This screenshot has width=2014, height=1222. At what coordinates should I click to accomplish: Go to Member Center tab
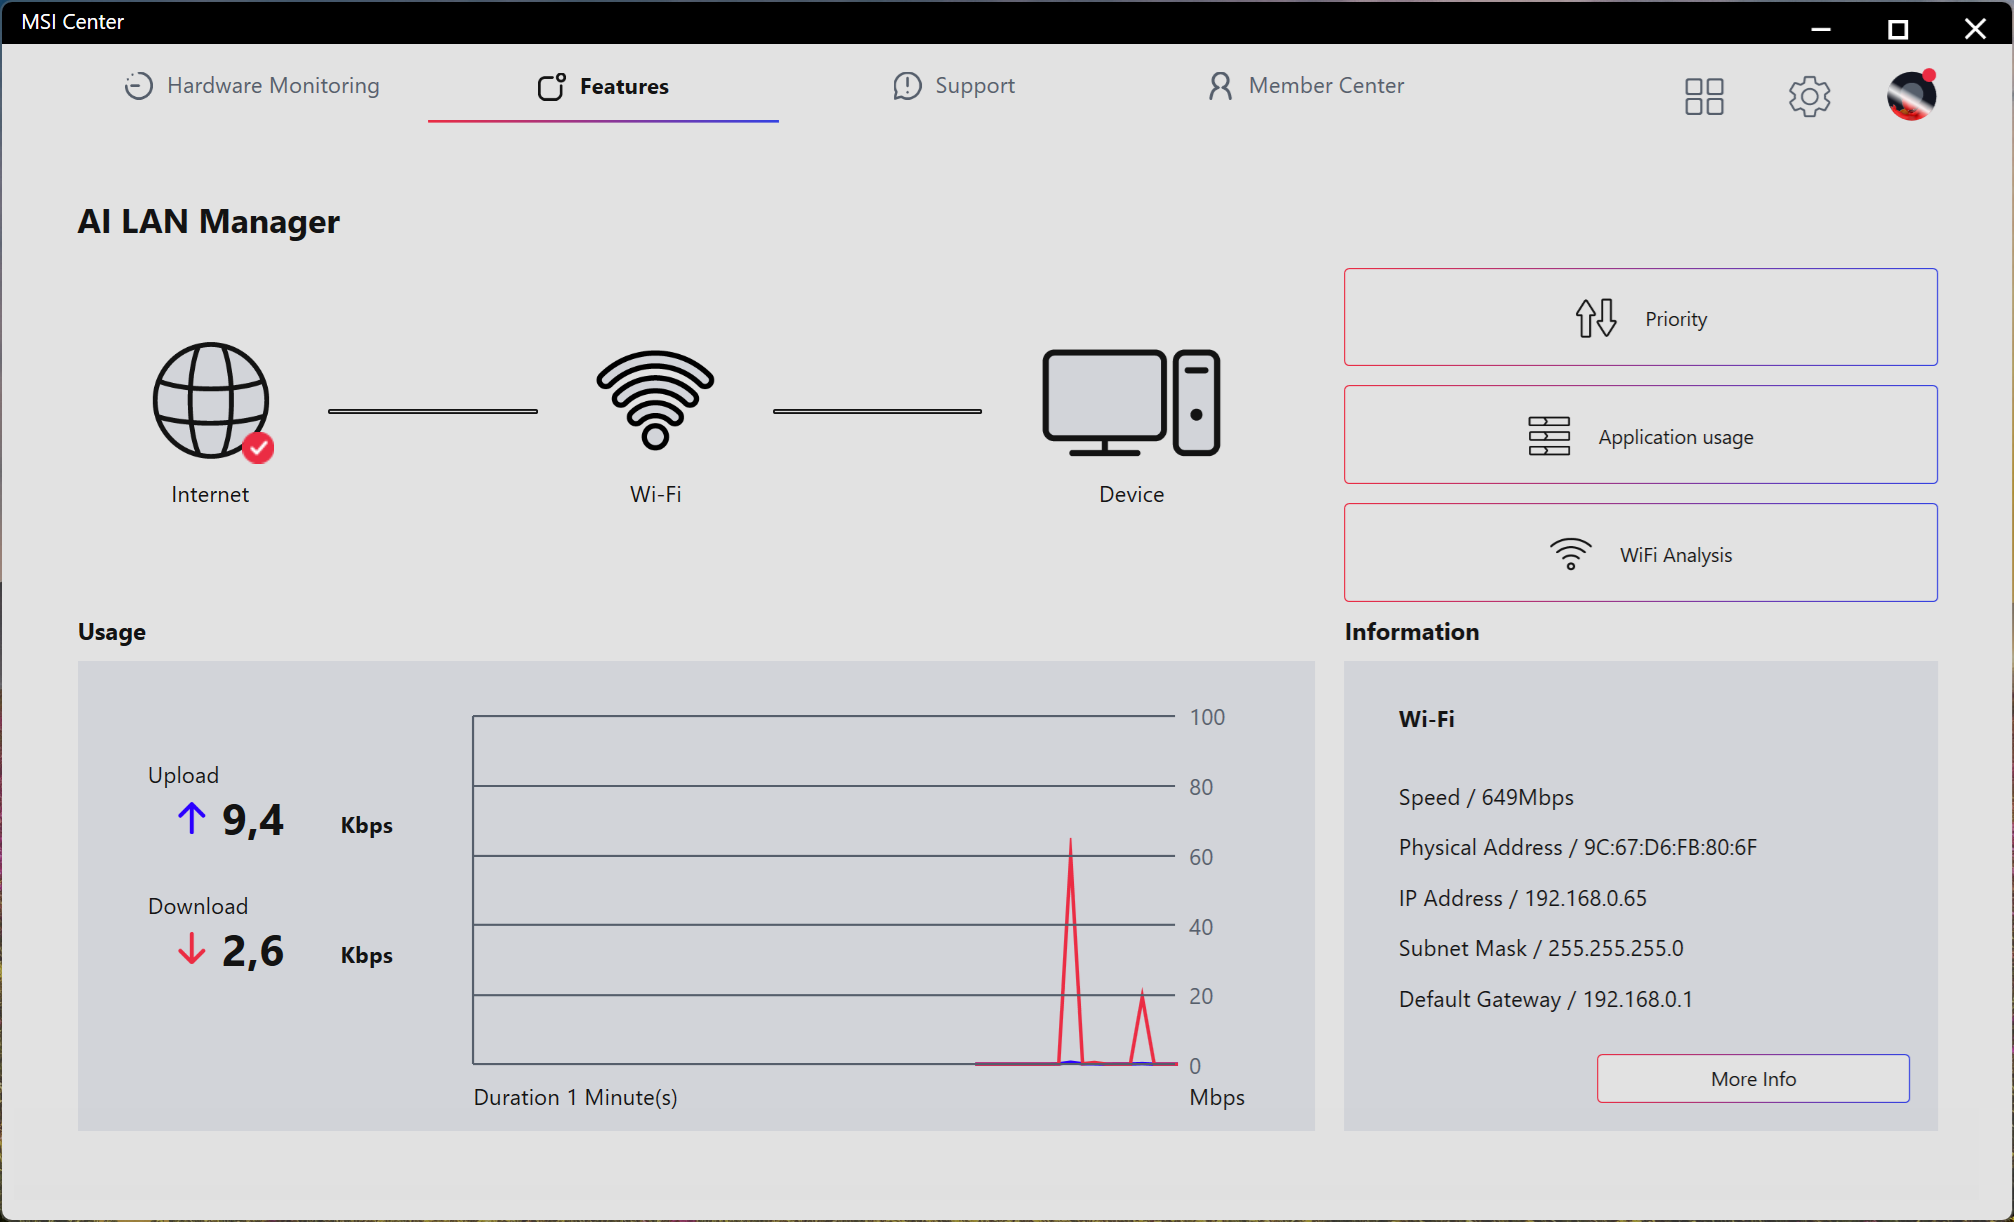pos(1305,86)
